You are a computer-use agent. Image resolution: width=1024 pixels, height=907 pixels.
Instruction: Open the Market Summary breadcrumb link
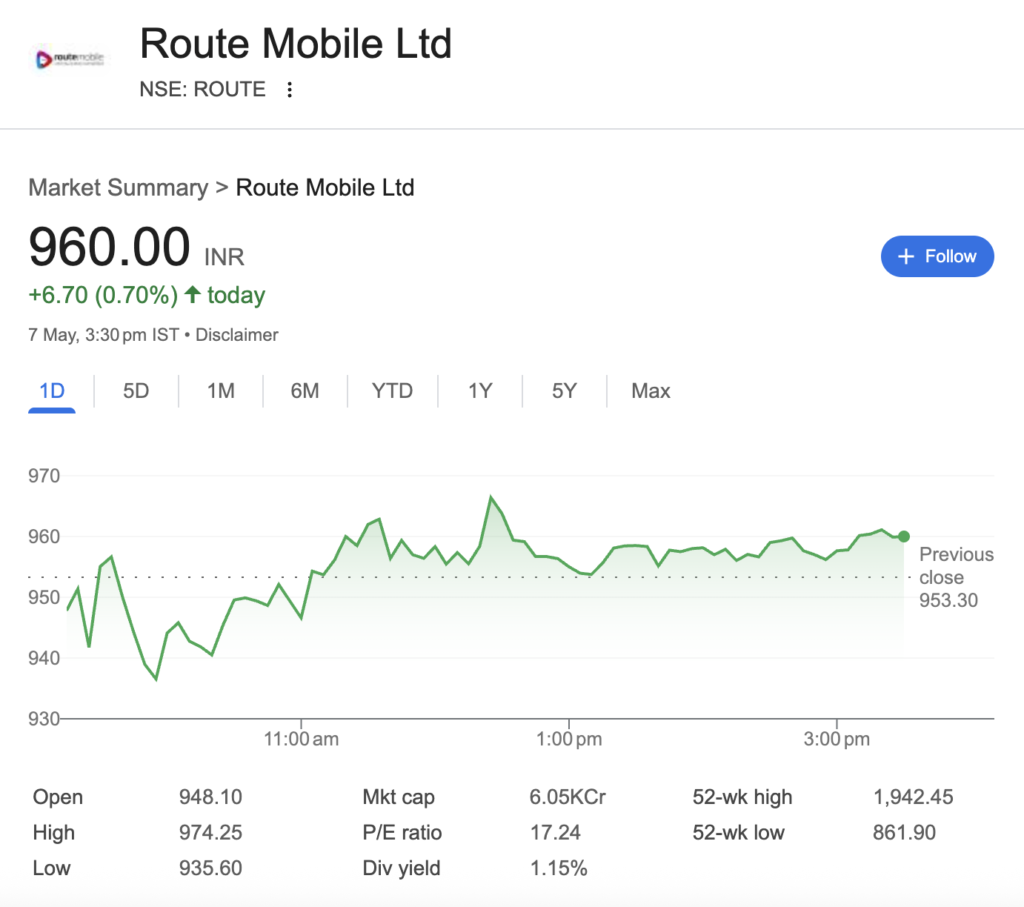(x=118, y=188)
